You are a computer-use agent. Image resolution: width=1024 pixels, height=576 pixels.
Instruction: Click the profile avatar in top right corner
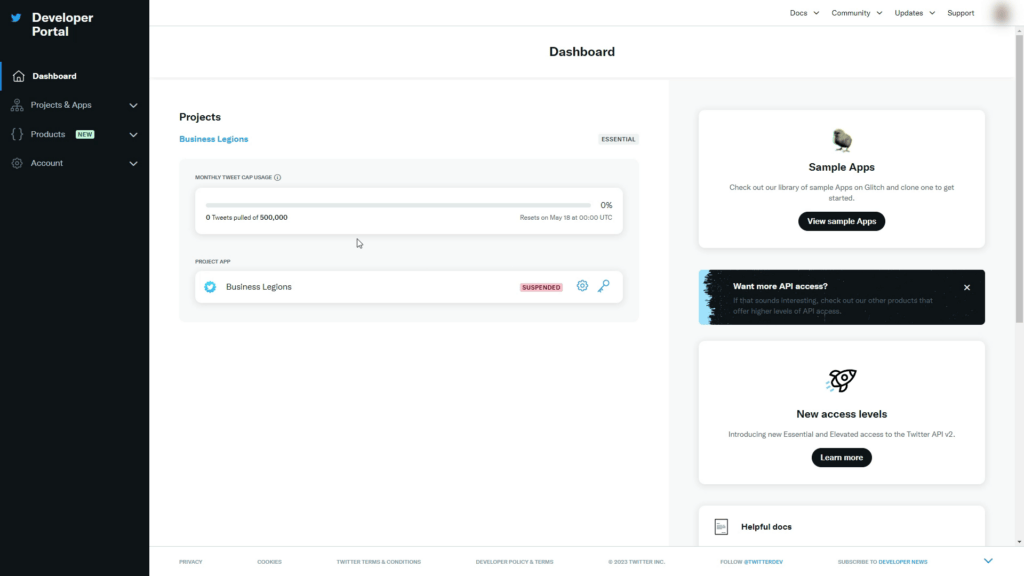[x=999, y=12]
